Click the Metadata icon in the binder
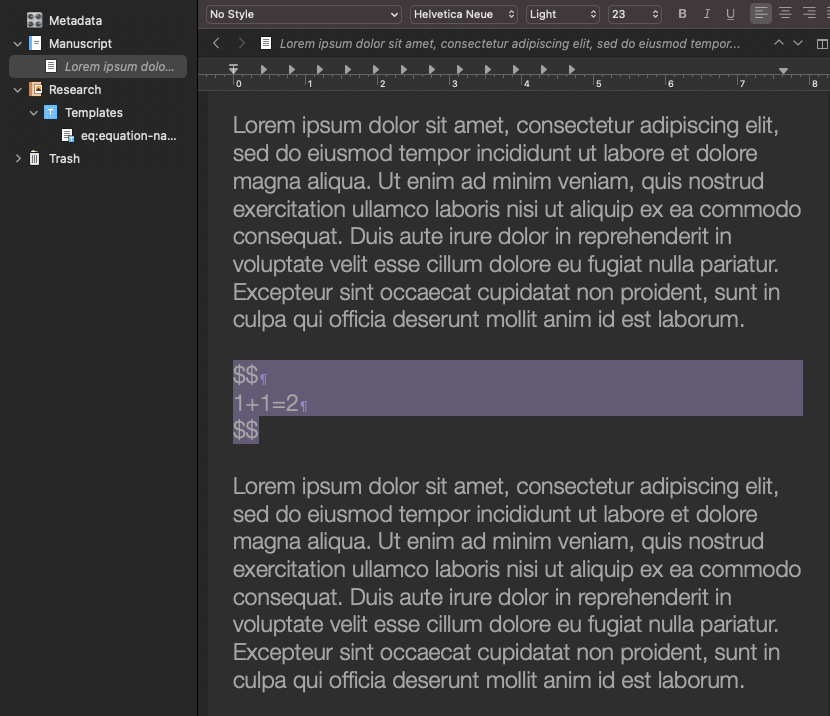 pos(34,20)
